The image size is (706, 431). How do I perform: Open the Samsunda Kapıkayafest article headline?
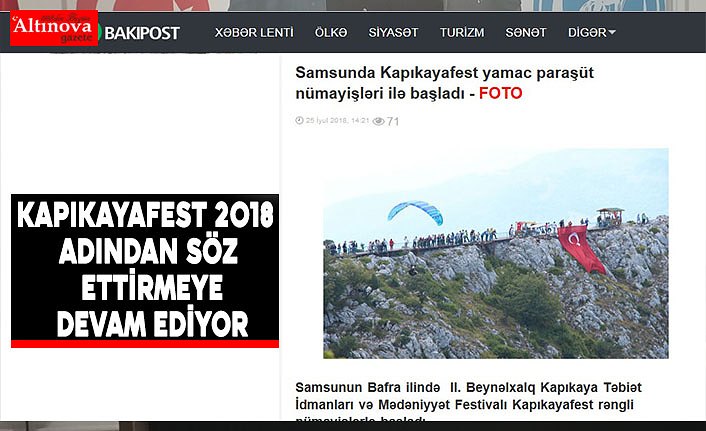(444, 83)
